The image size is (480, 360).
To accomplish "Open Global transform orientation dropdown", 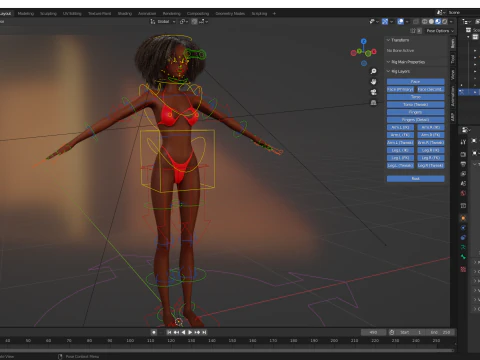I will pos(163,22).
